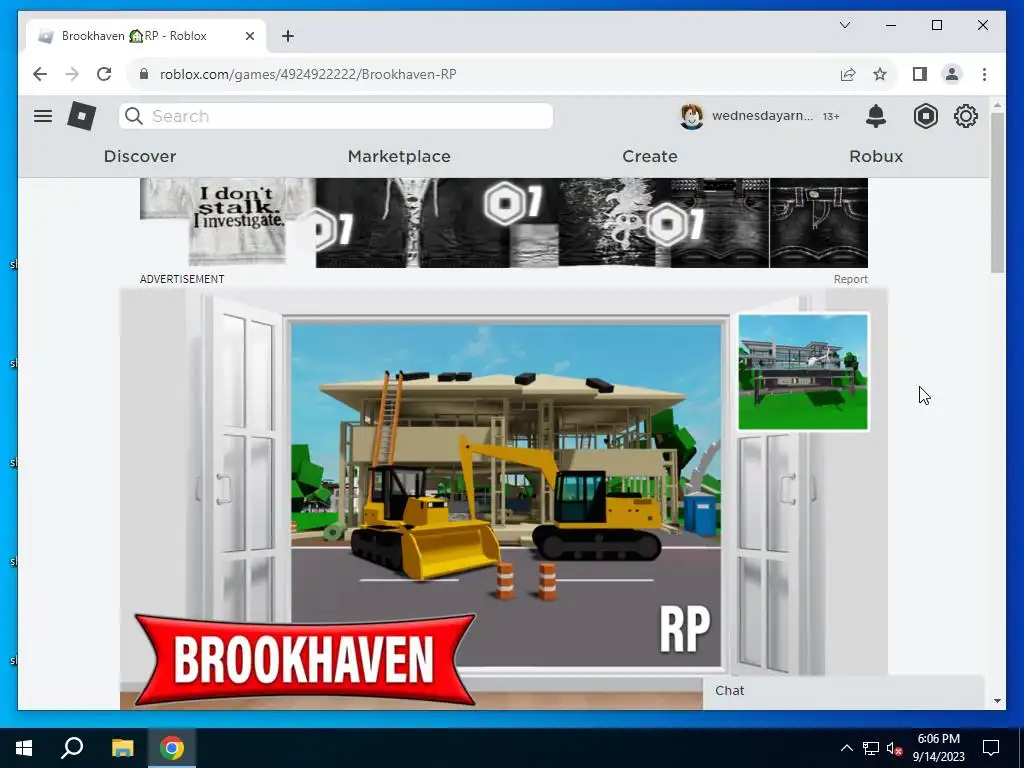Click the muted volume tray icon
Viewport: 1024px width, 768px height.
tap(894, 748)
